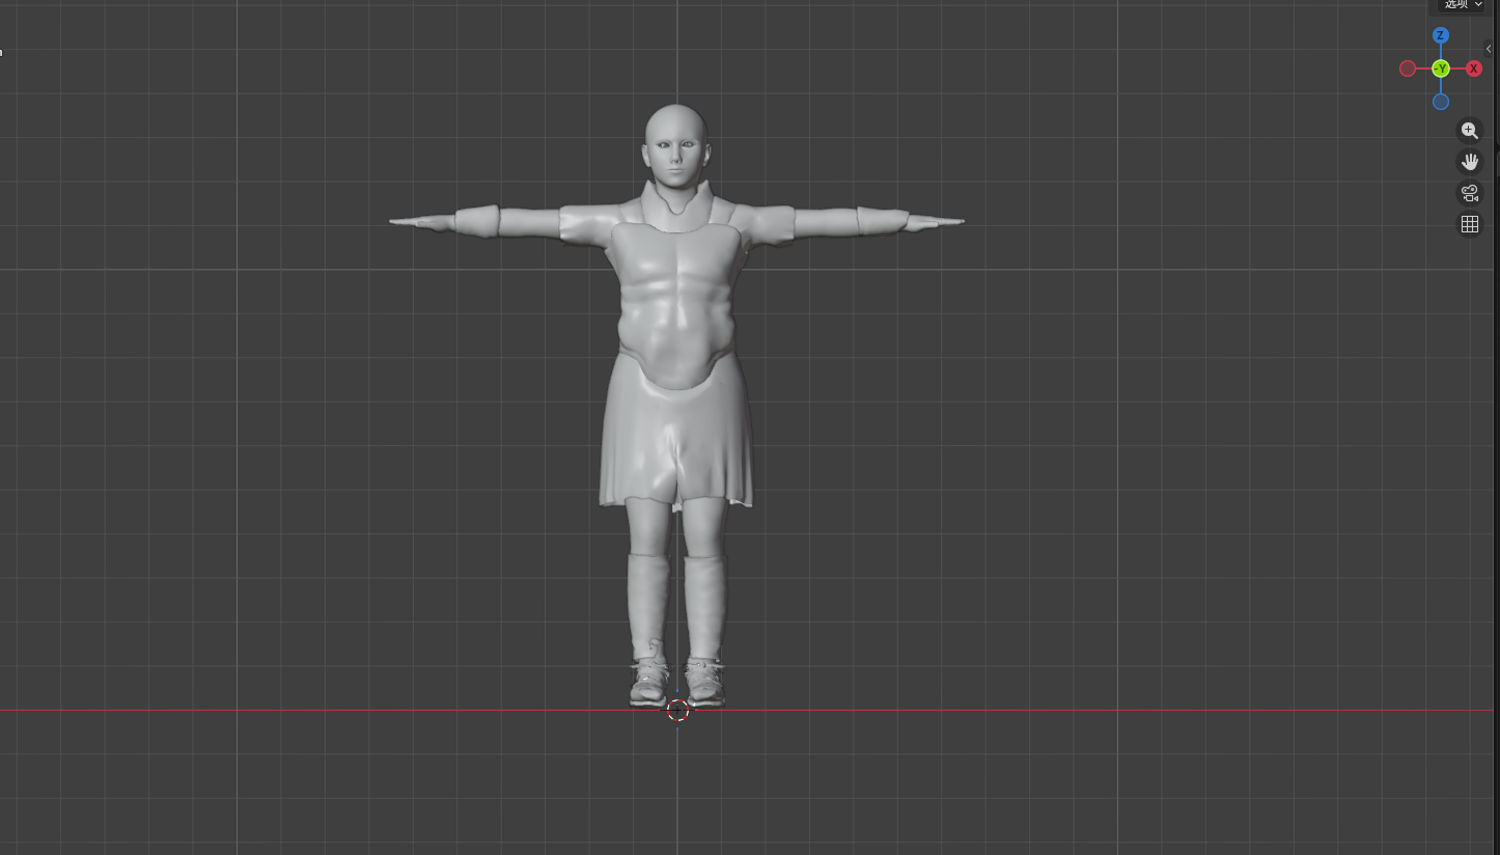The height and width of the screenshot is (855, 1500).
Task: Click the blue Z axis gizmo ball
Action: [1440, 36]
